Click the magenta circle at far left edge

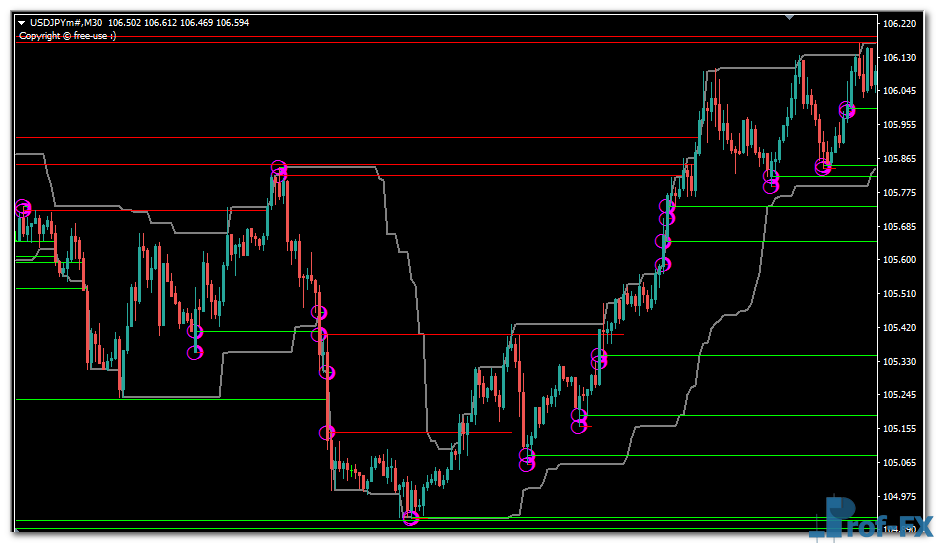tap(23, 207)
